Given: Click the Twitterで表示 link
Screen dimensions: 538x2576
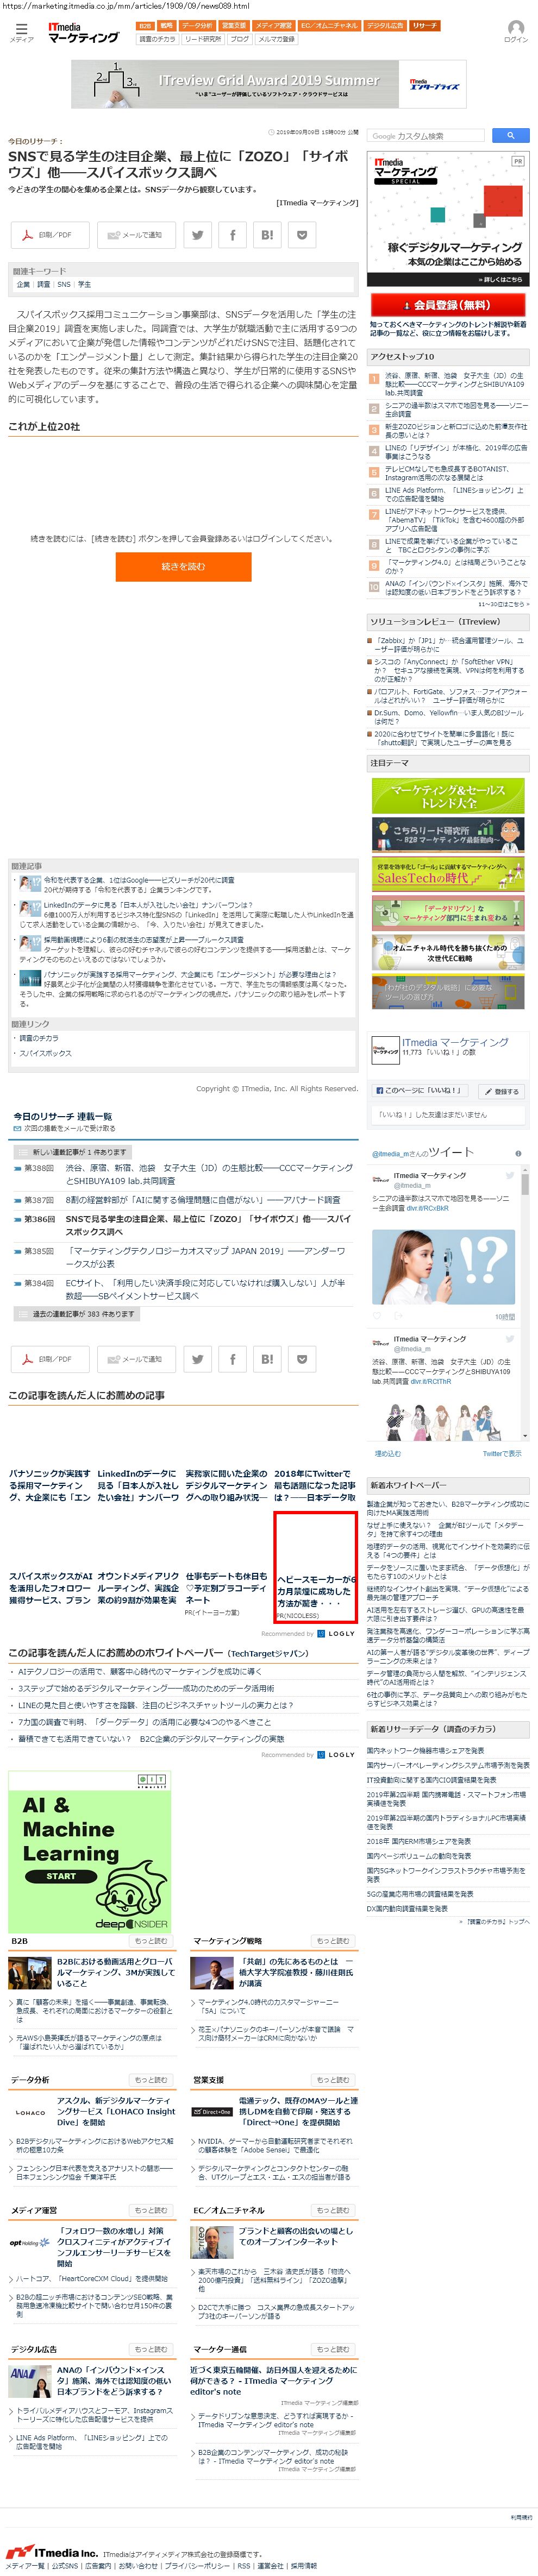Looking at the screenshot, I should [501, 1453].
